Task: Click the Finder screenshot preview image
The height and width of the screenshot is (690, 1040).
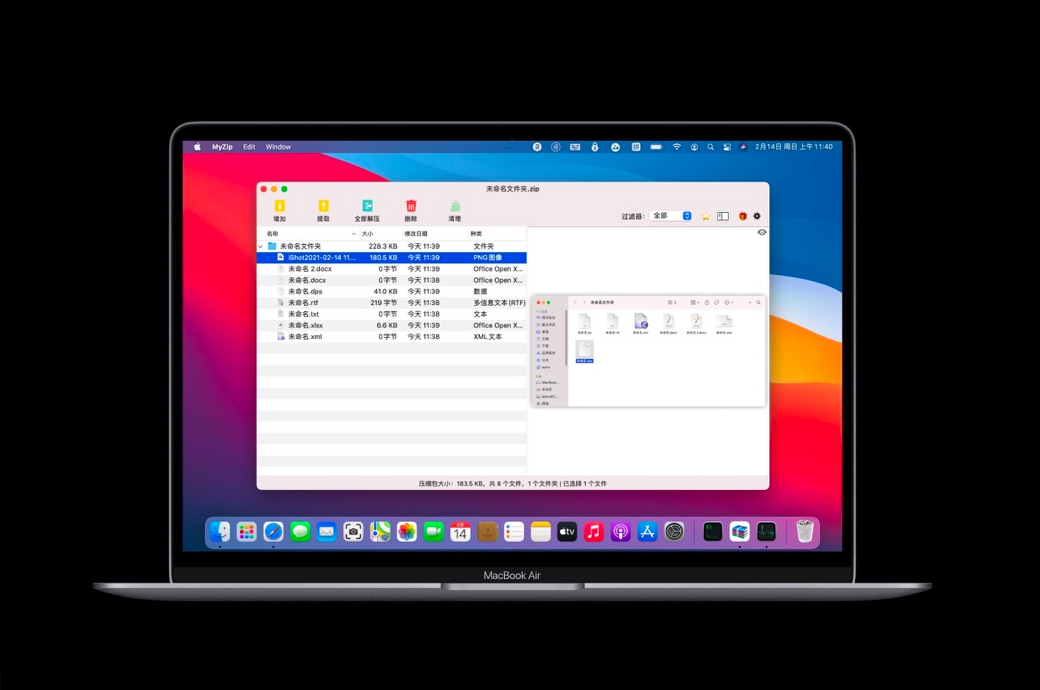Action: coord(648,351)
